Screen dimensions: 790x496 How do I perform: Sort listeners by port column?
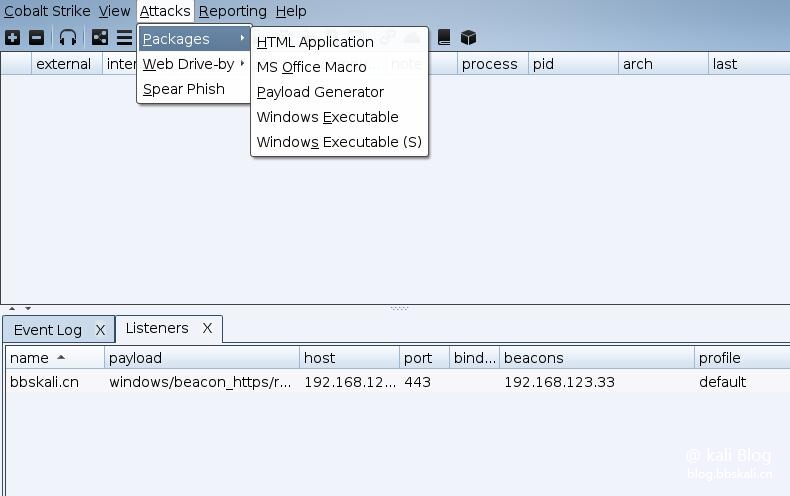coord(425,358)
